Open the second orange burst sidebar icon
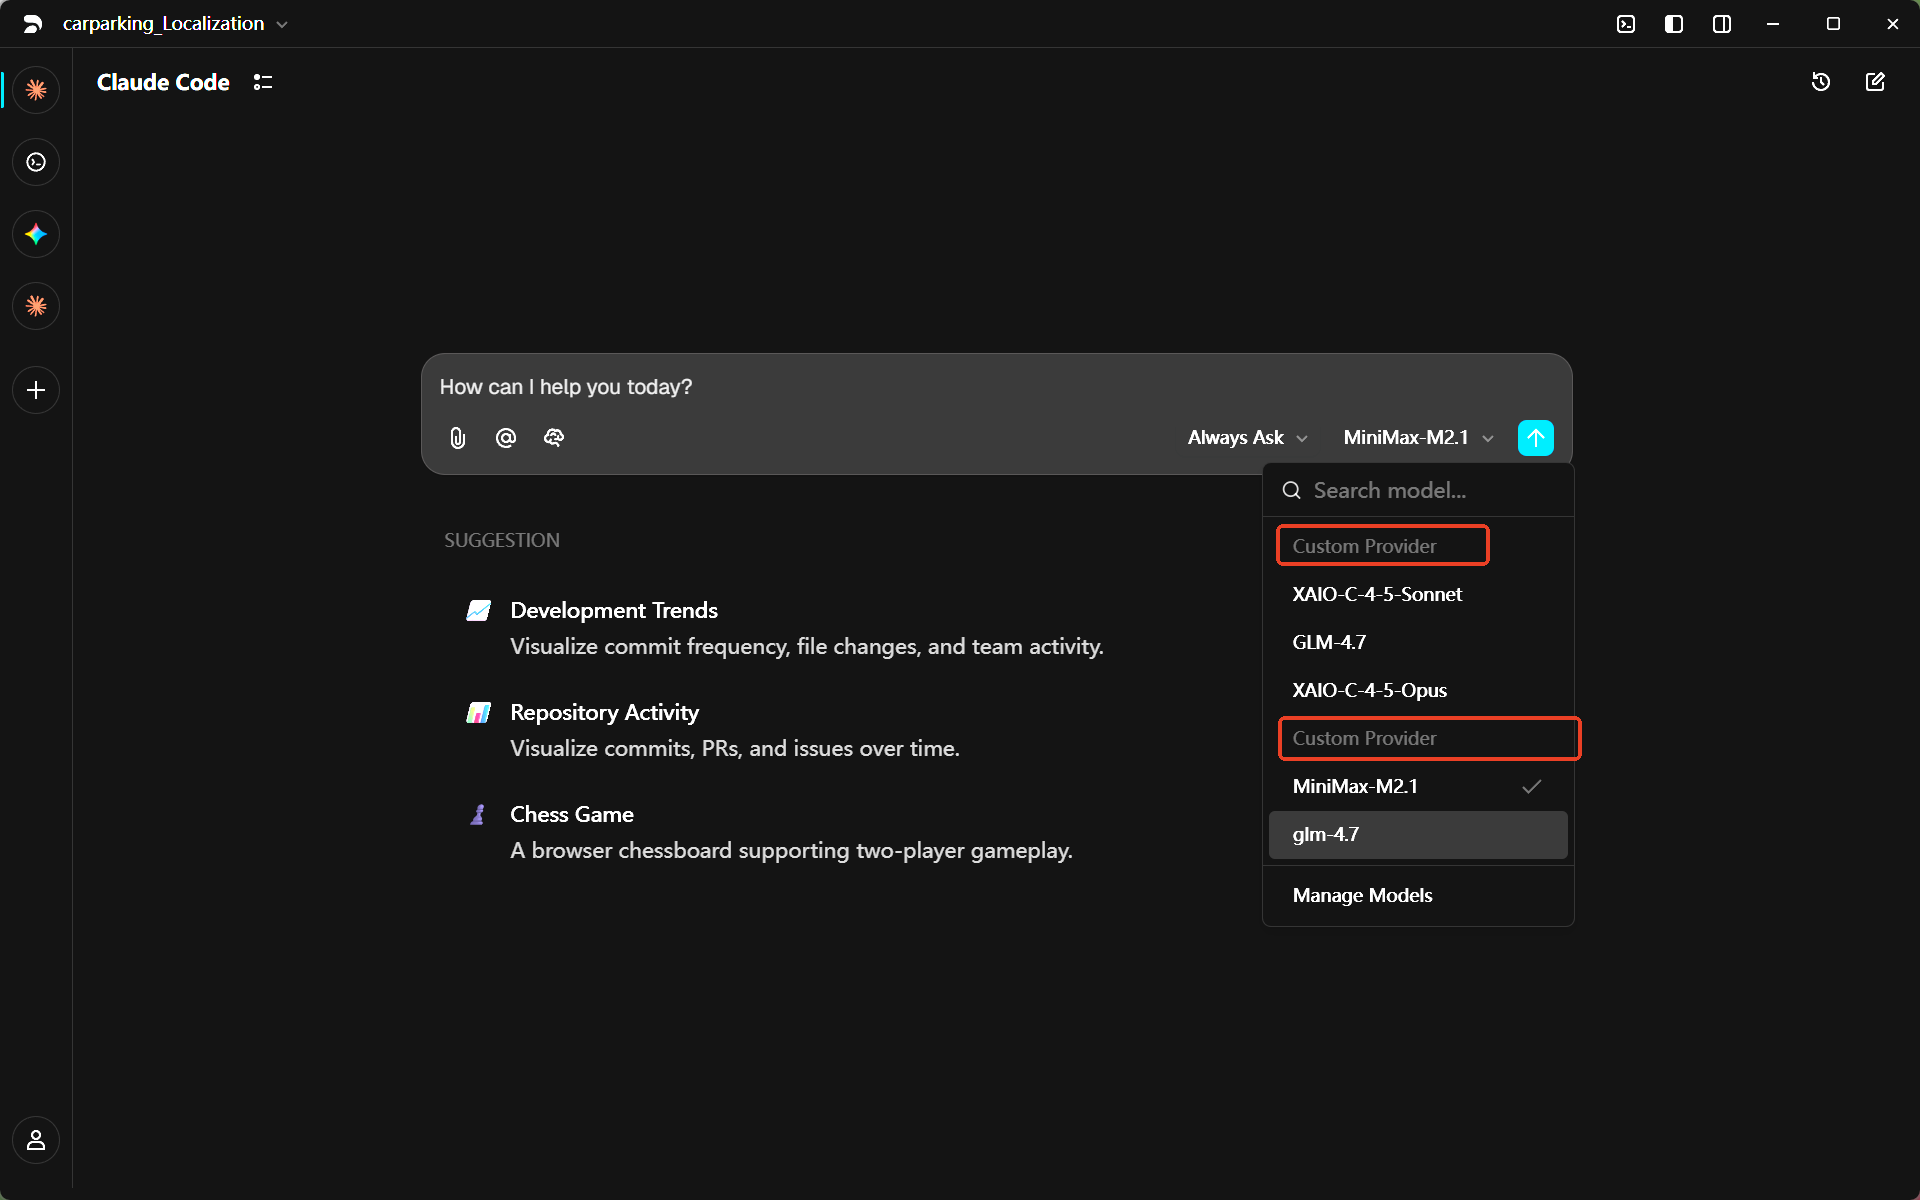 [x=36, y=306]
